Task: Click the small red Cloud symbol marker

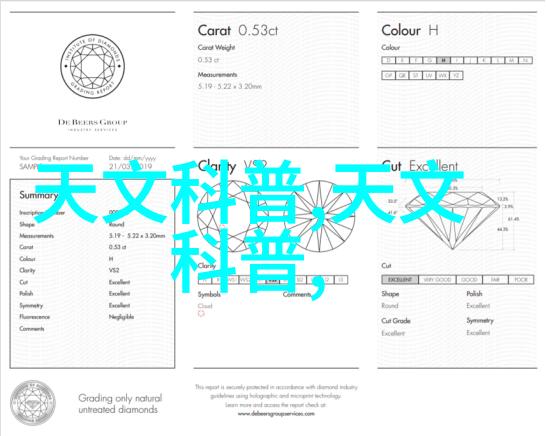Action: [x=201, y=314]
